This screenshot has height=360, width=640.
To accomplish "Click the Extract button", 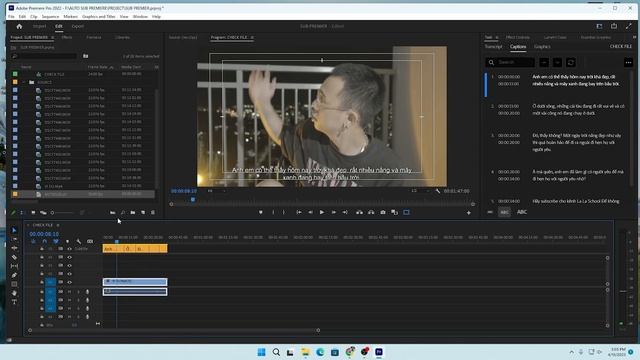I will point(371,212).
